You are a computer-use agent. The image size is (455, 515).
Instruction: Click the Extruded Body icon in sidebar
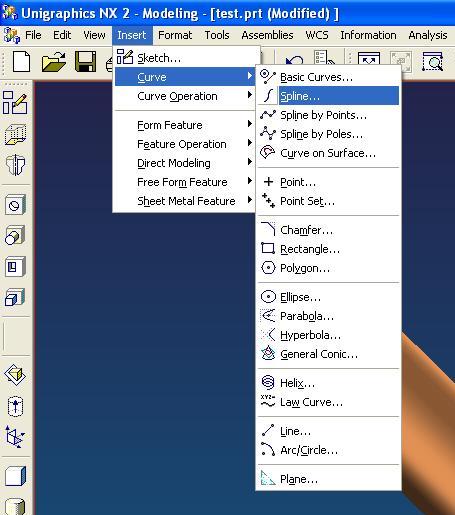[x=15, y=134]
